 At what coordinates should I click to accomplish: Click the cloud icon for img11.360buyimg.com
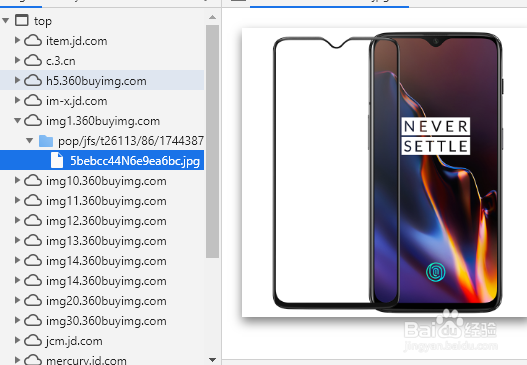coord(33,201)
